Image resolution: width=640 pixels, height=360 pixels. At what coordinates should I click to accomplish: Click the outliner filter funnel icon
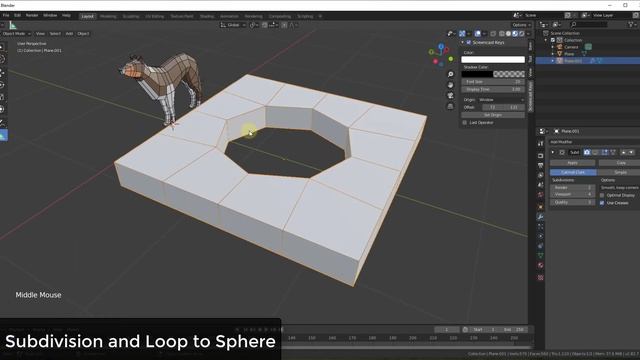(631, 25)
